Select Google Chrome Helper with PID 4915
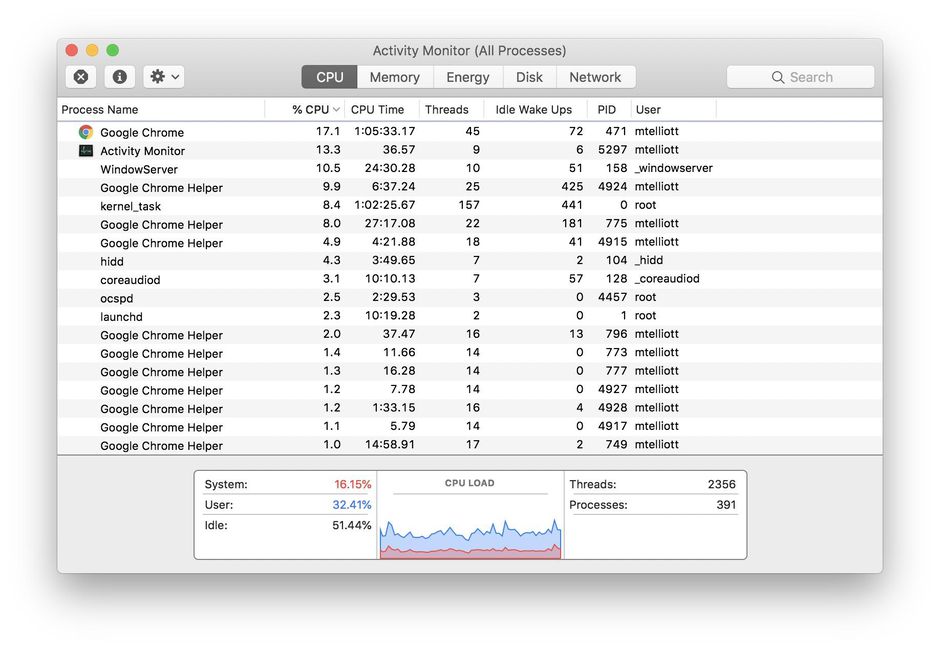 pos(470,243)
